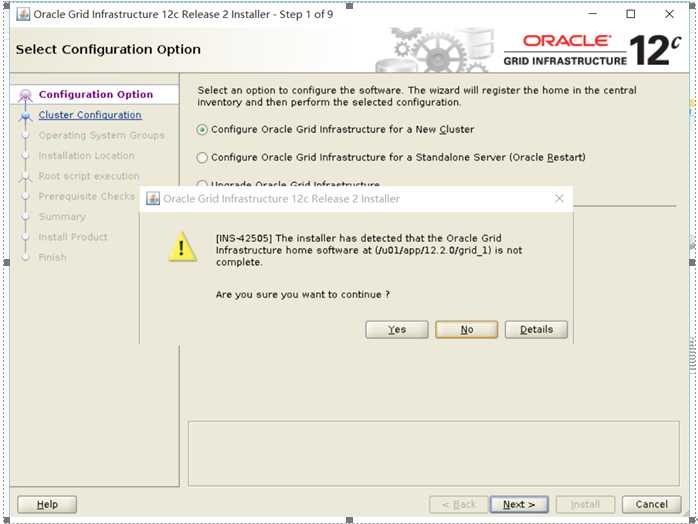The width and height of the screenshot is (698, 524).
Task: Click the Prerequisite Checks step
Action: point(86,196)
